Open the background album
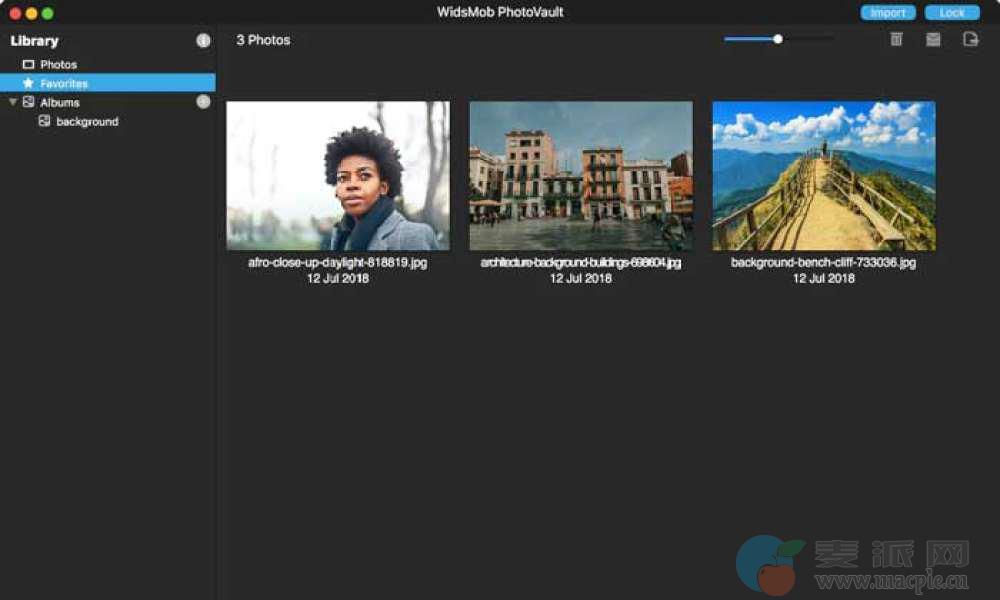This screenshot has height=600, width=1000. [87, 121]
